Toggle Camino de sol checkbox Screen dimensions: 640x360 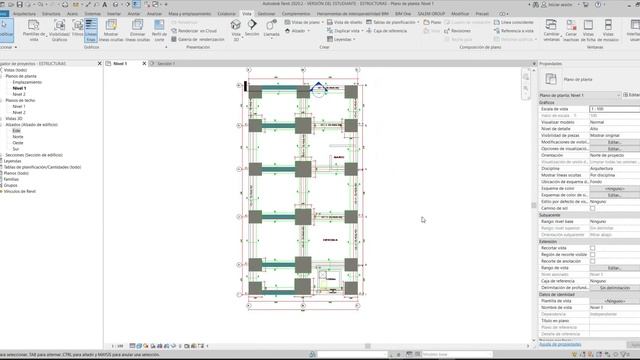pos(592,209)
